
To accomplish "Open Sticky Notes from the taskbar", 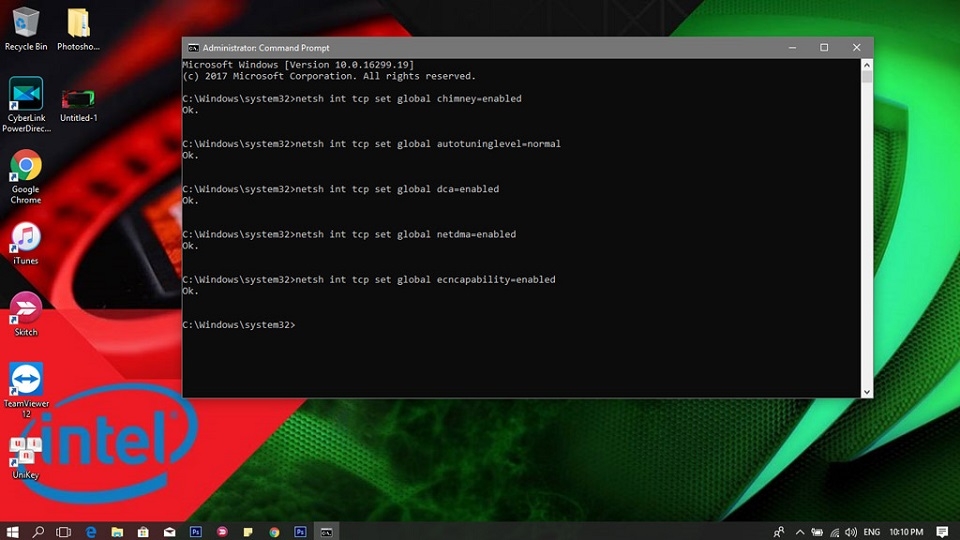I will coord(248,531).
